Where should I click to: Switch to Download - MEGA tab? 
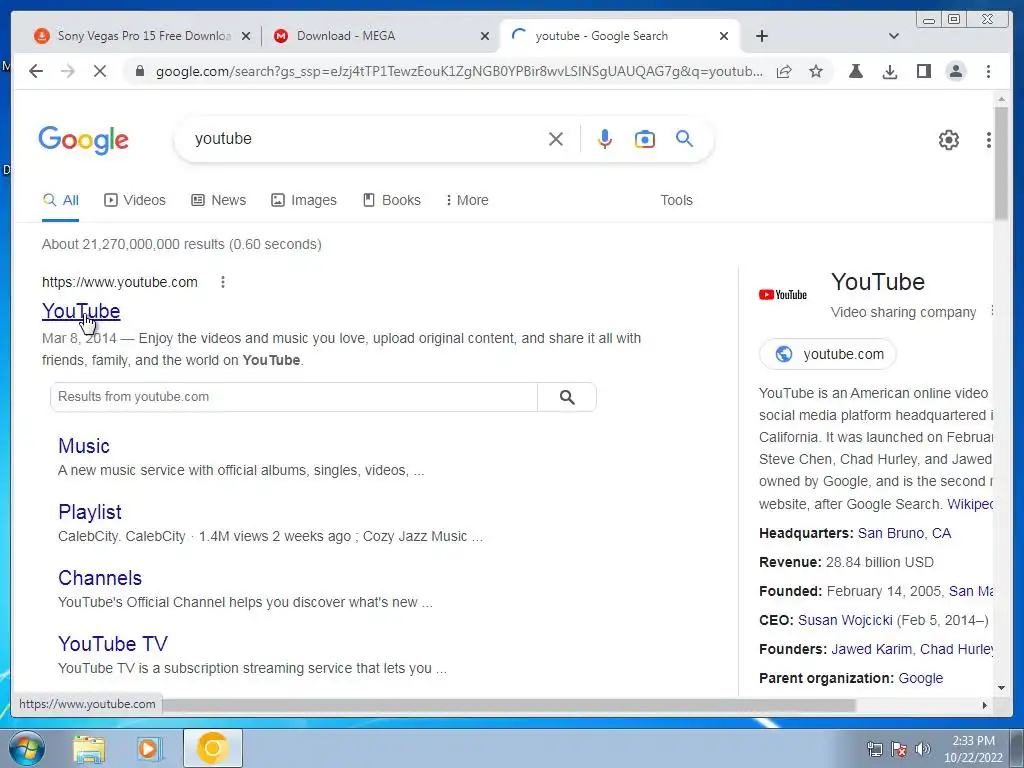point(379,36)
